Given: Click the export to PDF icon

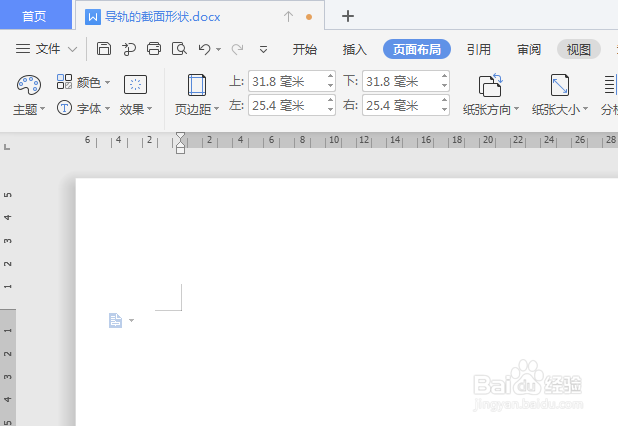Looking at the screenshot, I should (x=129, y=49).
